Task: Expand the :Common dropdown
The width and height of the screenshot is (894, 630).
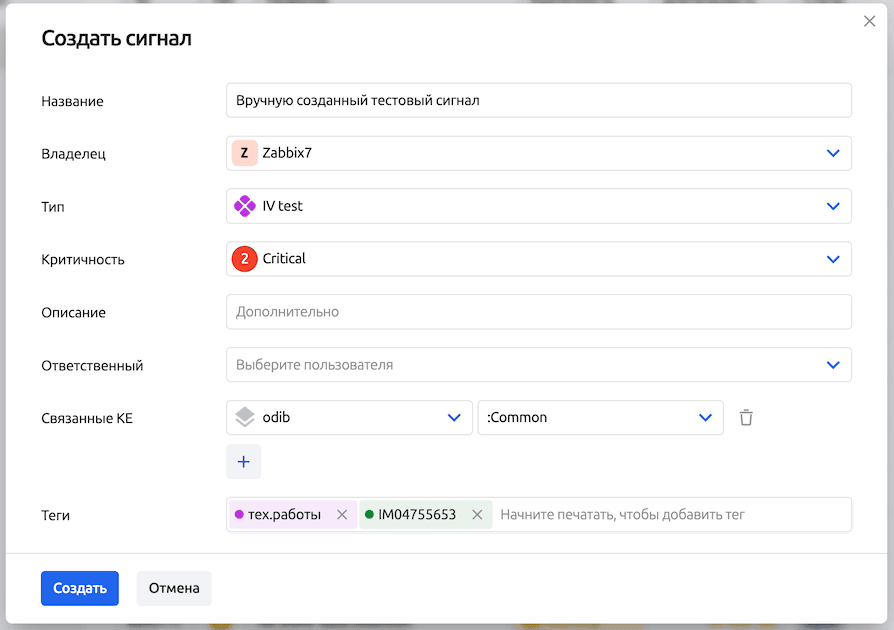Action: [x=704, y=418]
